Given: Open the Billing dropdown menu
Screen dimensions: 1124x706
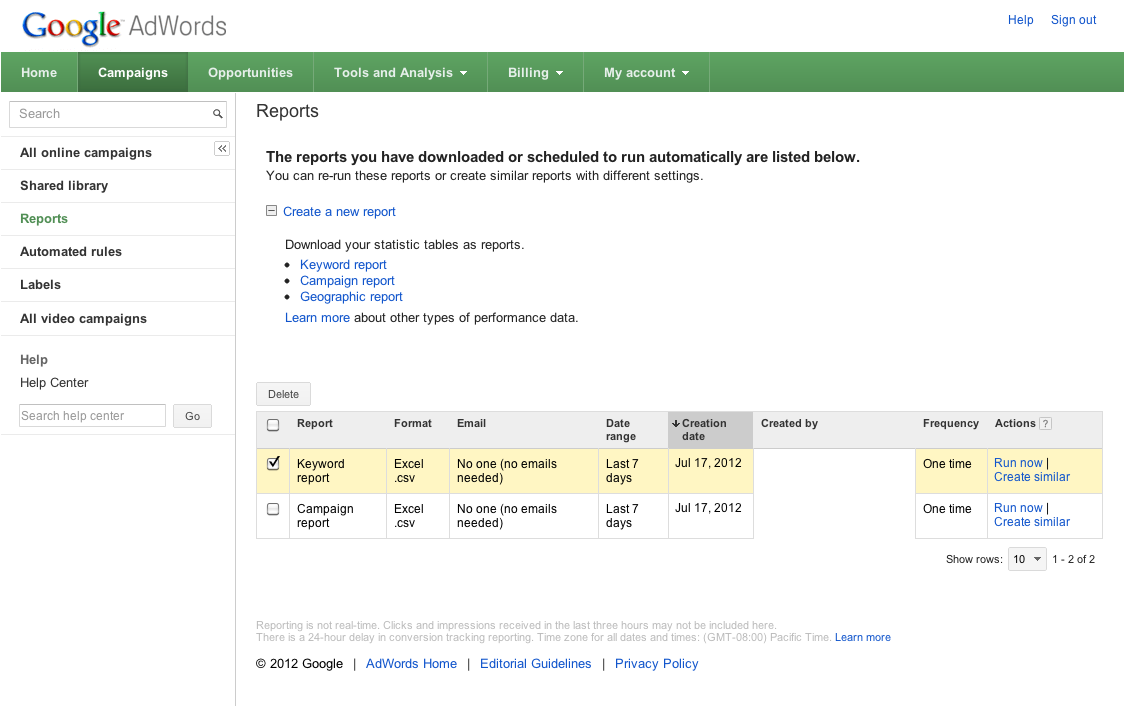Looking at the screenshot, I should [x=535, y=72].
